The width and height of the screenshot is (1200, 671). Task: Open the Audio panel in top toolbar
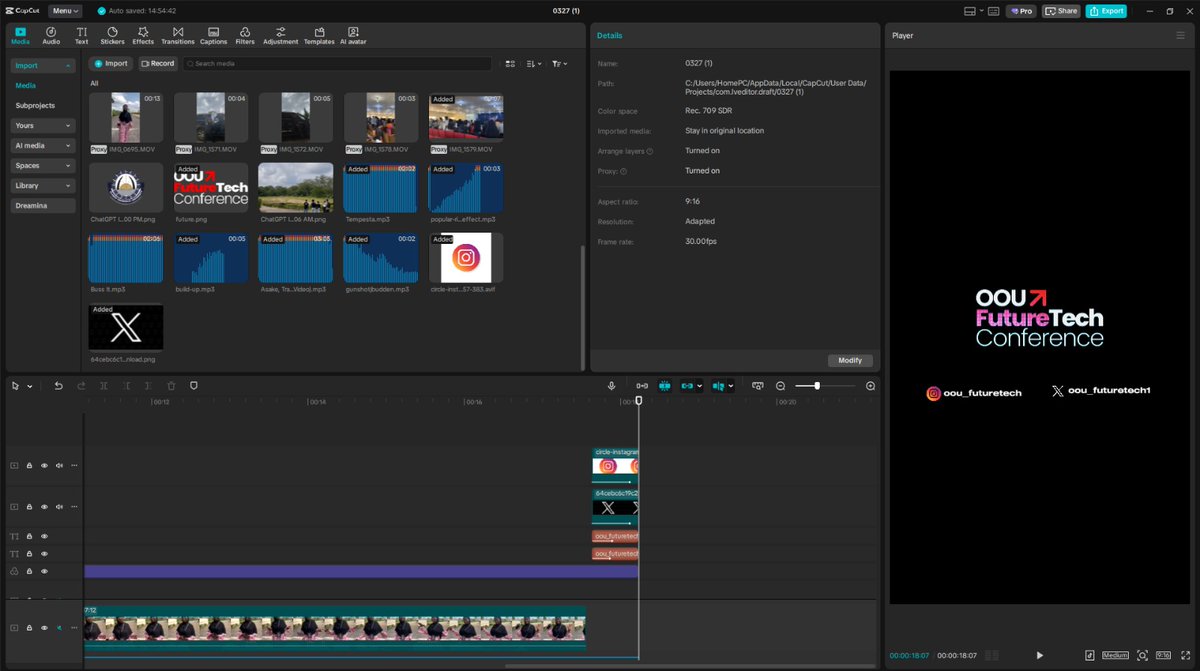coord(51,36)
